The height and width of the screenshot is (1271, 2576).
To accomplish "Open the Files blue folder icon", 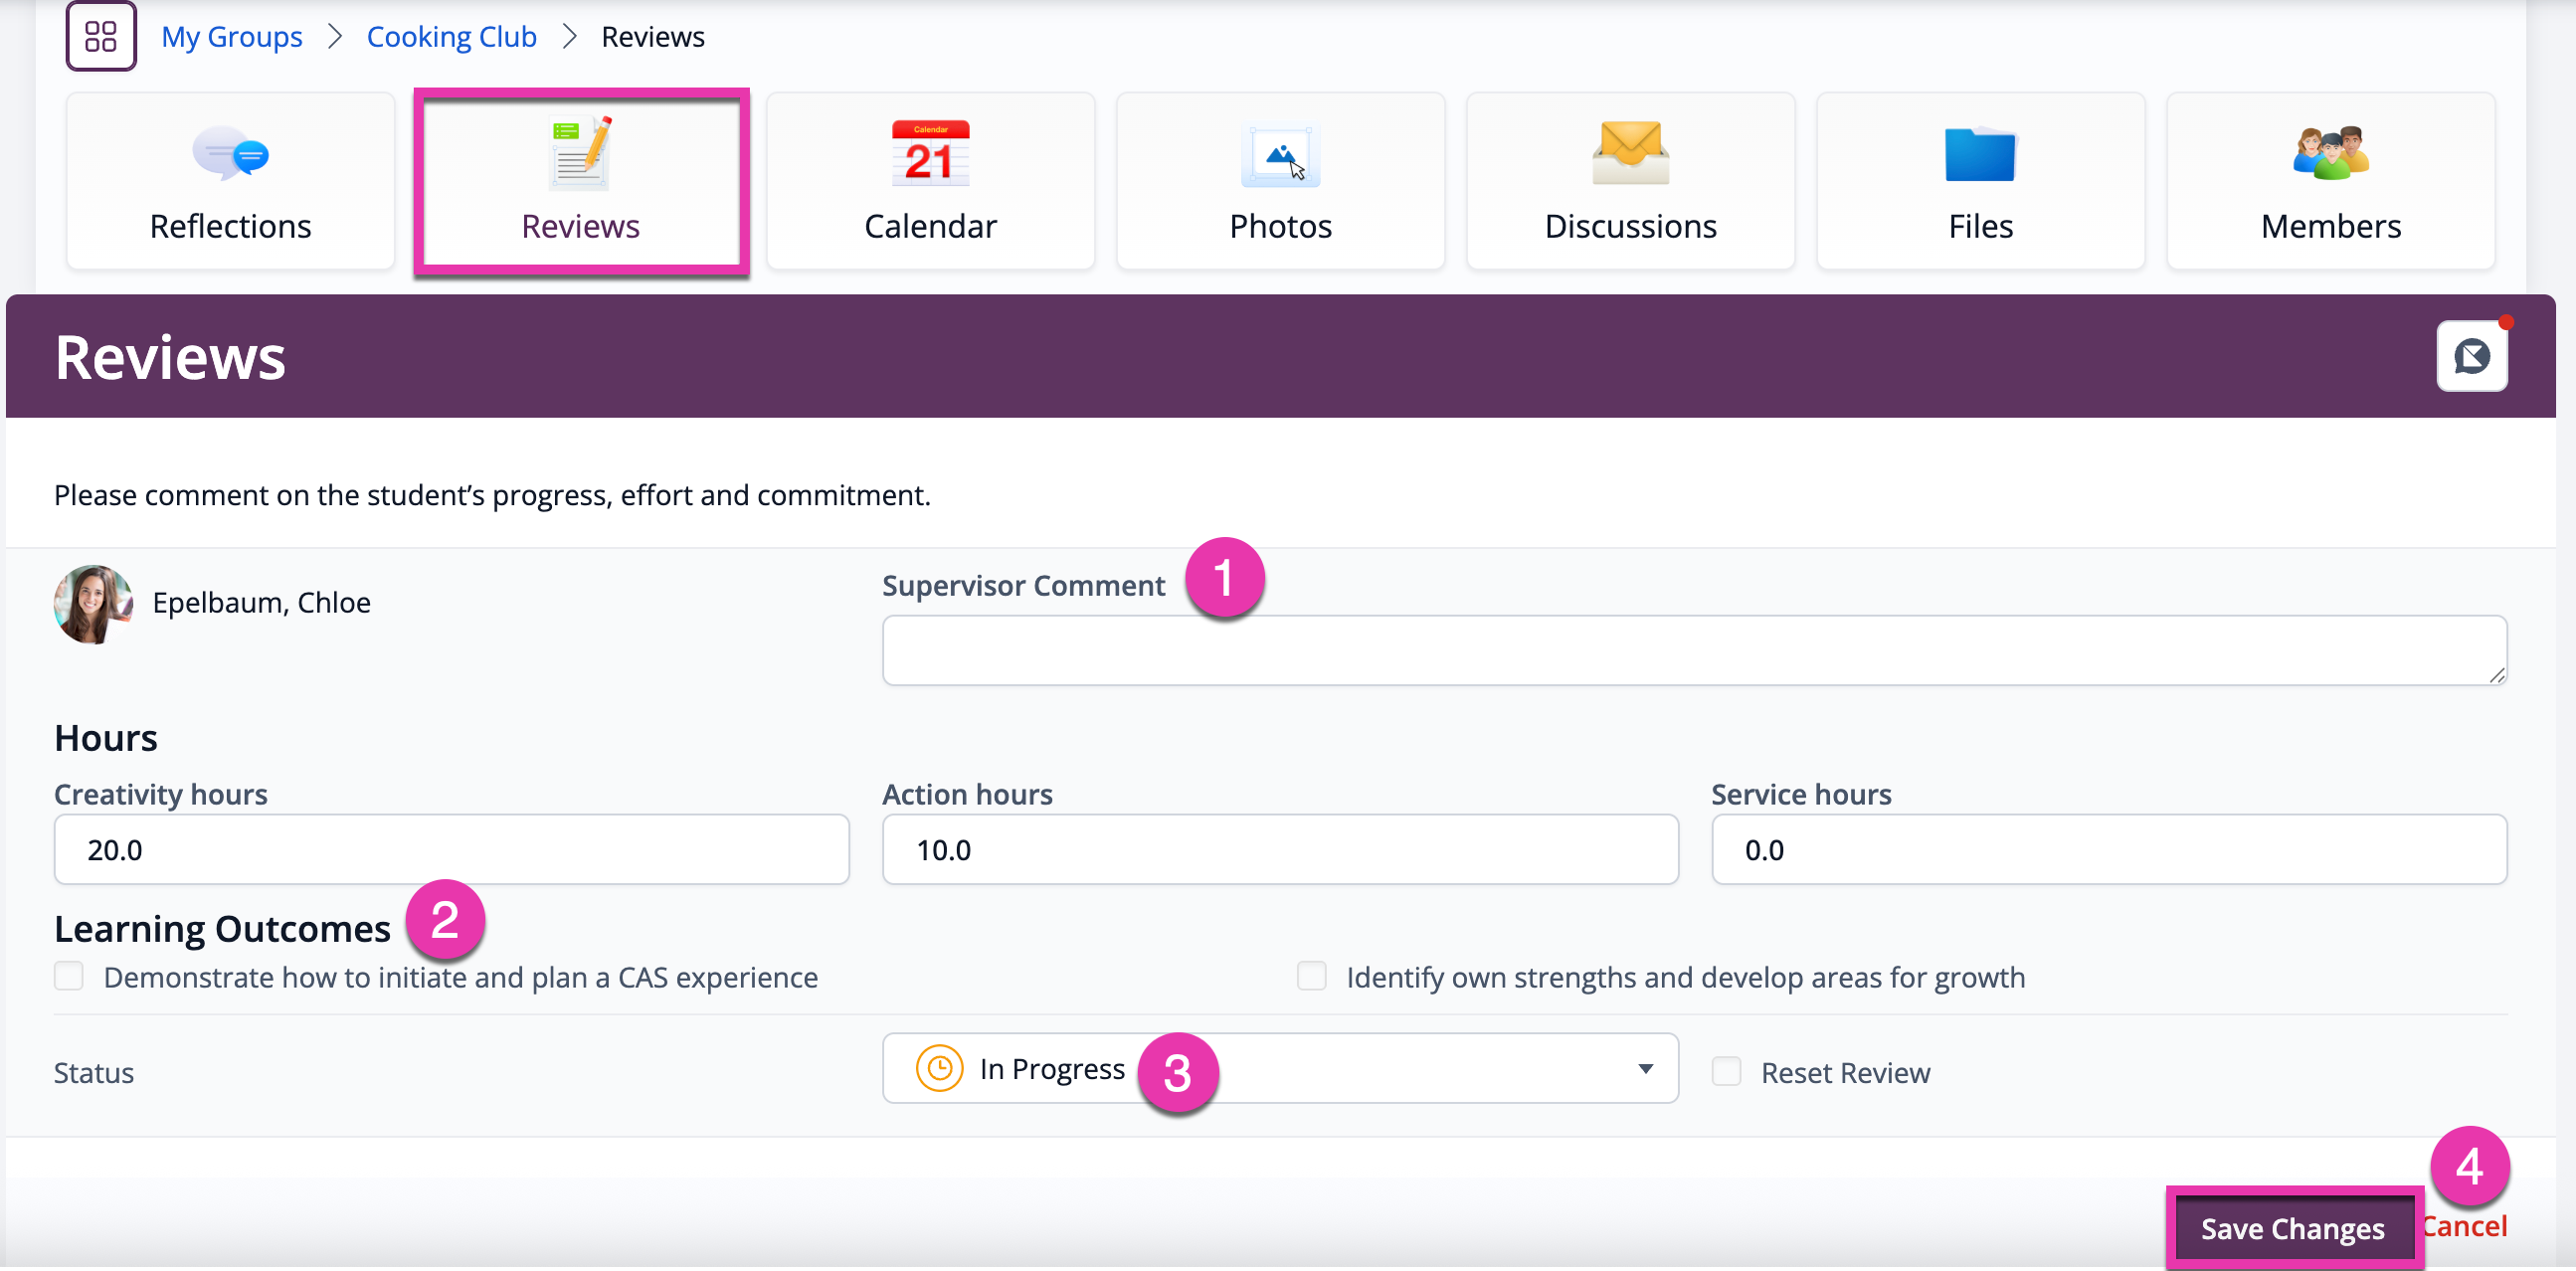I will point(1980,154).
